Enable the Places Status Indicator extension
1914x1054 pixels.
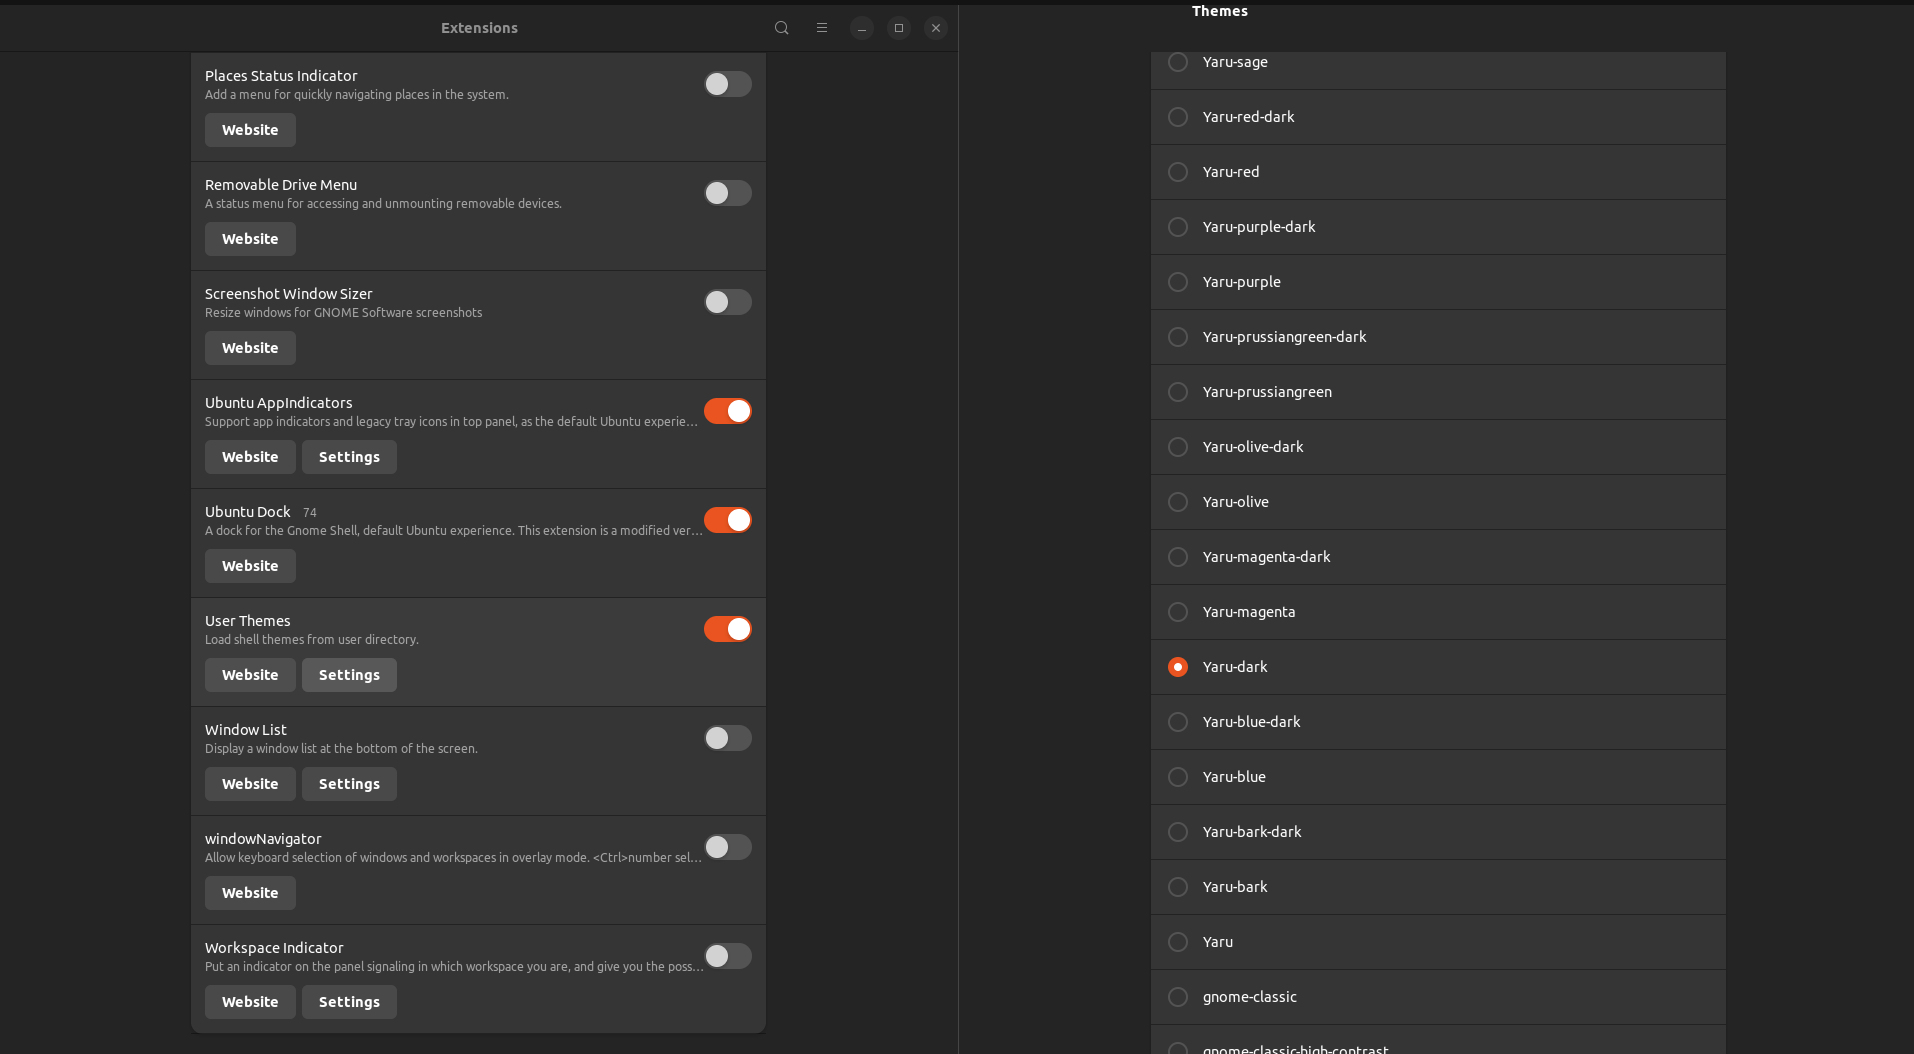[x=727, y=84]
